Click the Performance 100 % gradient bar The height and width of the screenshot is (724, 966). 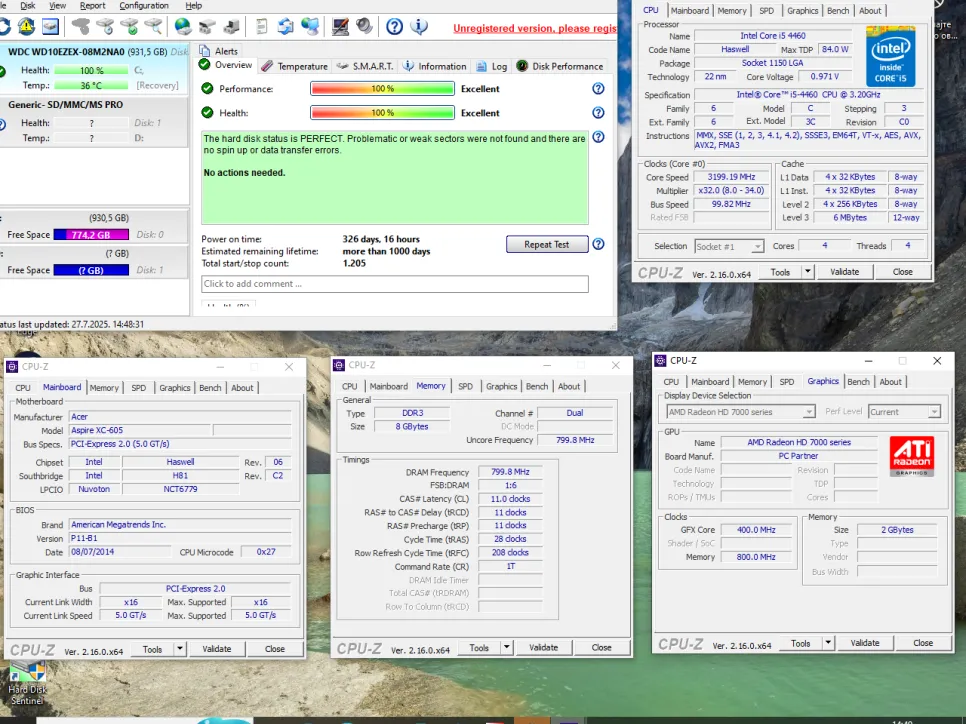pyautogui.click(x=383, y=89)
